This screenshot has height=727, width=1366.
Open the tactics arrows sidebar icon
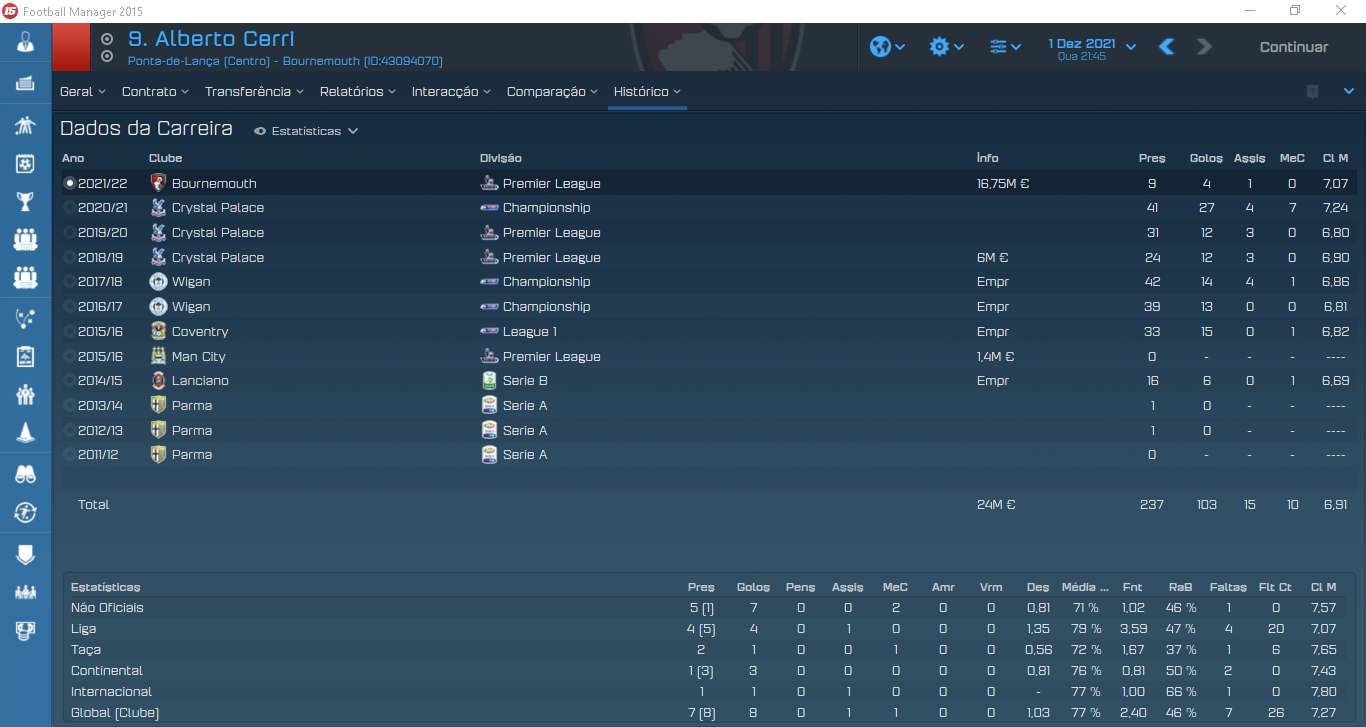pyautogui.click(x=26, y=319)
